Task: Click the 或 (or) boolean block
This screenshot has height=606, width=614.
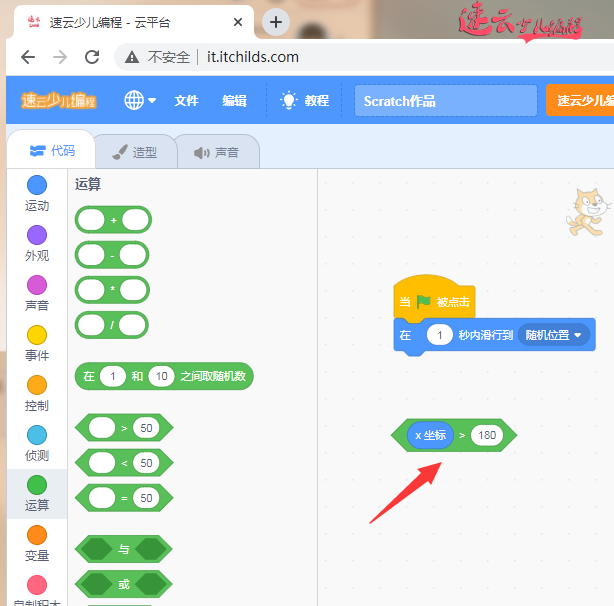Action: pos(123,584)
